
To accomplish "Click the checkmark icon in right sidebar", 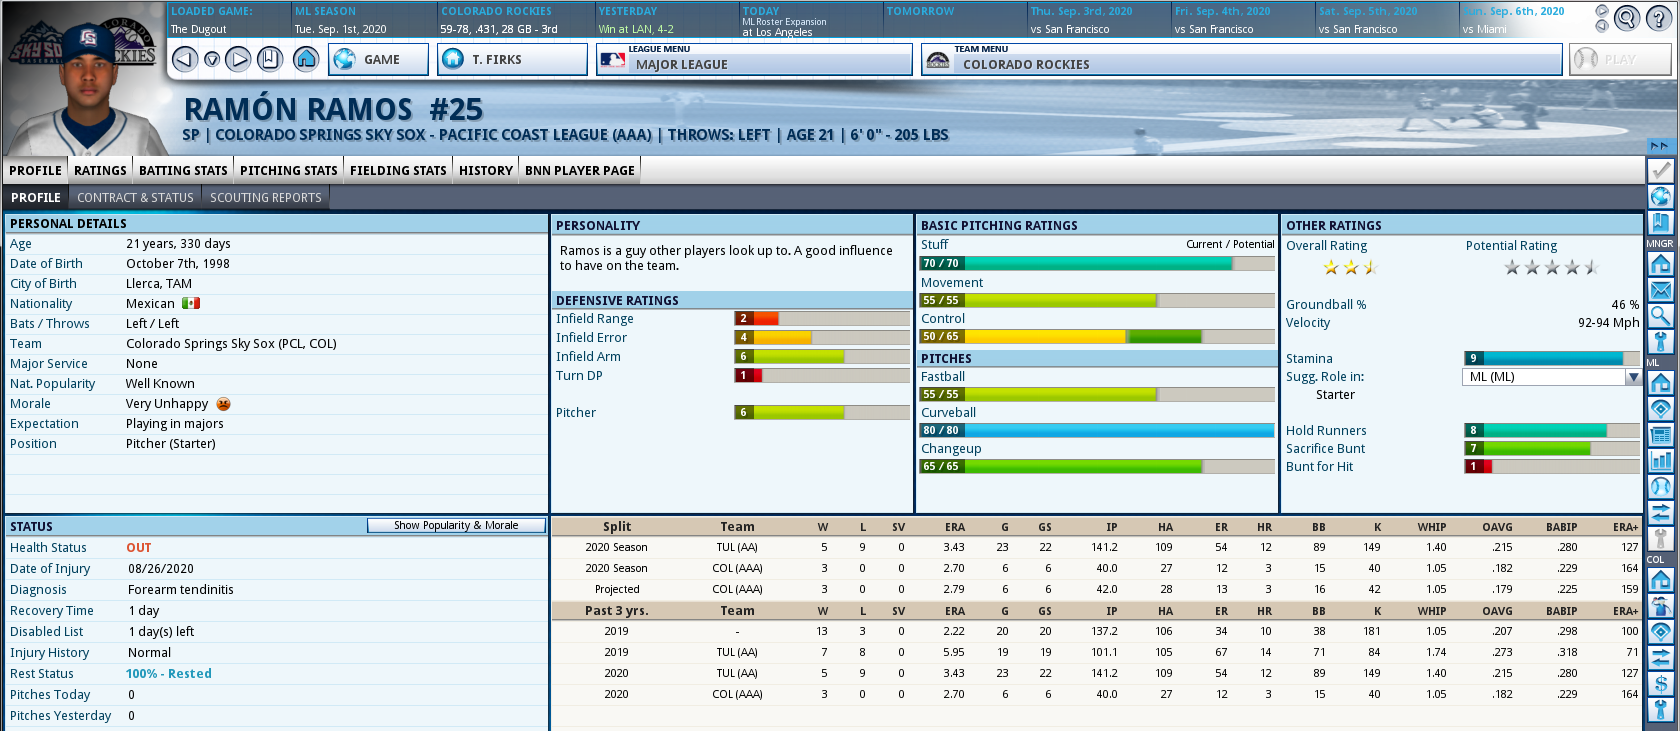I will point(1660,170).
